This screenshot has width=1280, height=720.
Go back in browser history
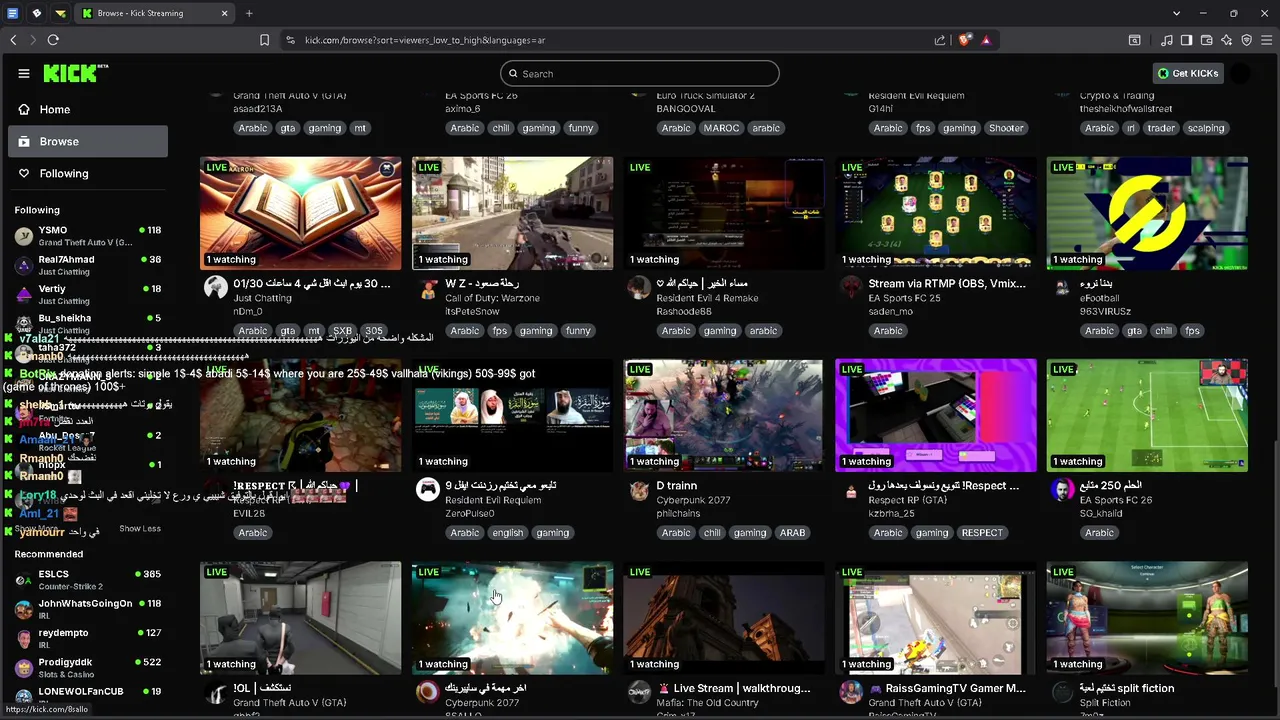tap(13, 40)
